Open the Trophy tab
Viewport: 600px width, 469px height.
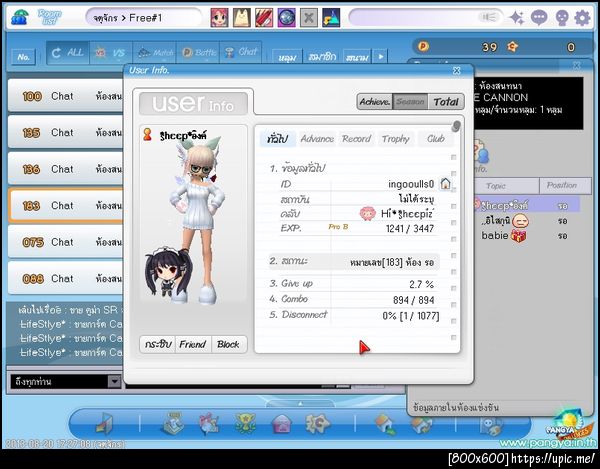click(396, 138)
